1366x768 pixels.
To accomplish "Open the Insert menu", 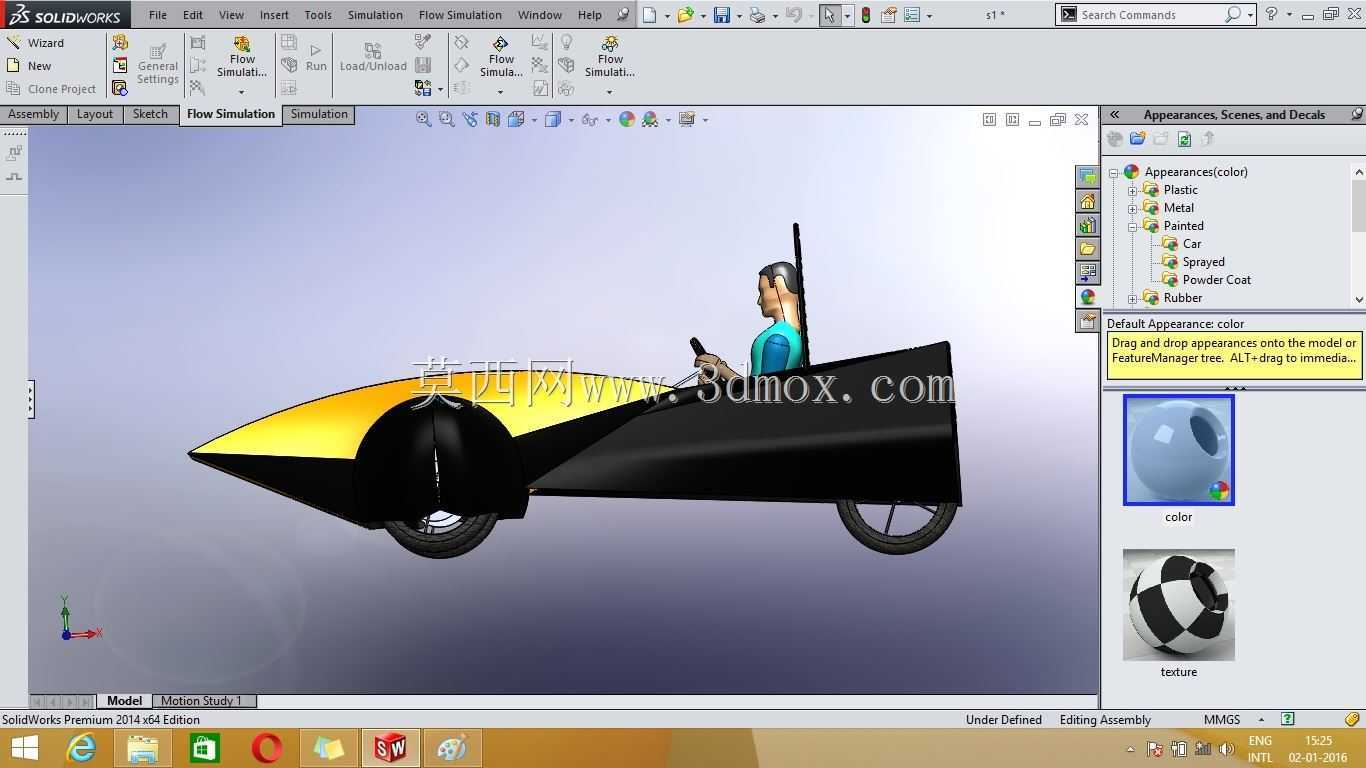I will [x=274, y=15].
